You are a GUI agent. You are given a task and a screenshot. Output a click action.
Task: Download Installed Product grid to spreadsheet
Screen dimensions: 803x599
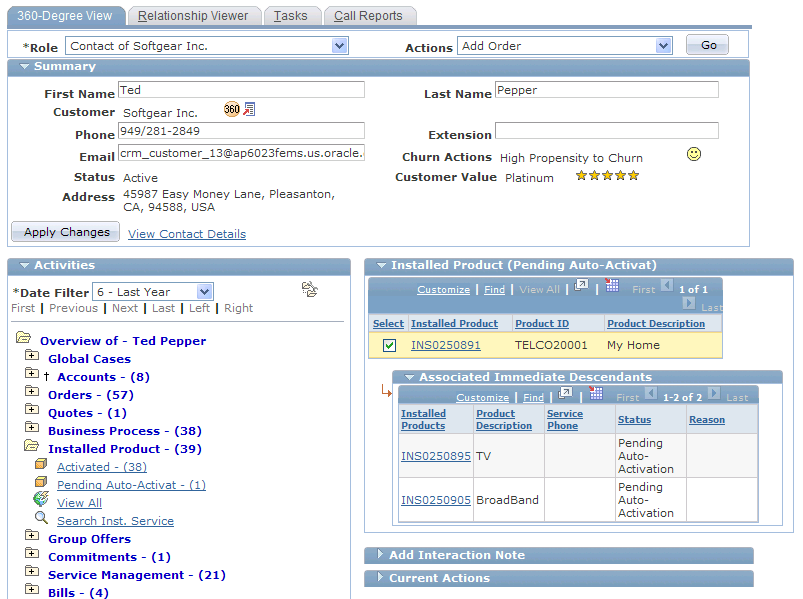pyautogui.click(x=612, y=285)
